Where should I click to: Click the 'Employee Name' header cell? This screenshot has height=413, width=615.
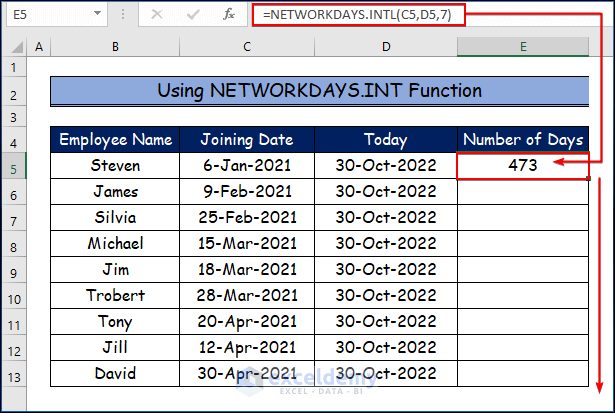pos(115,139)
